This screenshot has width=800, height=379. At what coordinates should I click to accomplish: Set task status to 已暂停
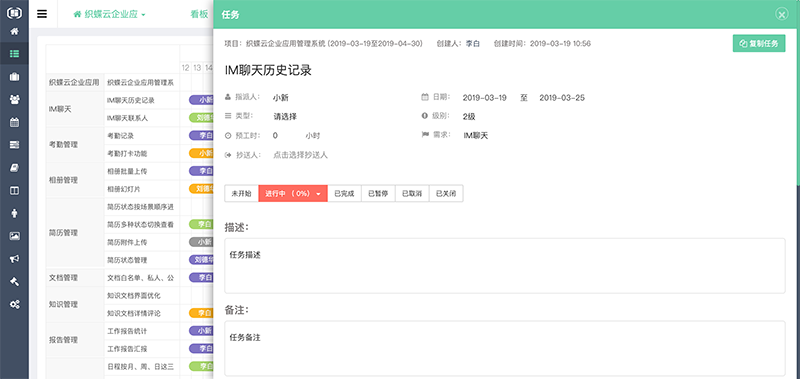point(378,194)
